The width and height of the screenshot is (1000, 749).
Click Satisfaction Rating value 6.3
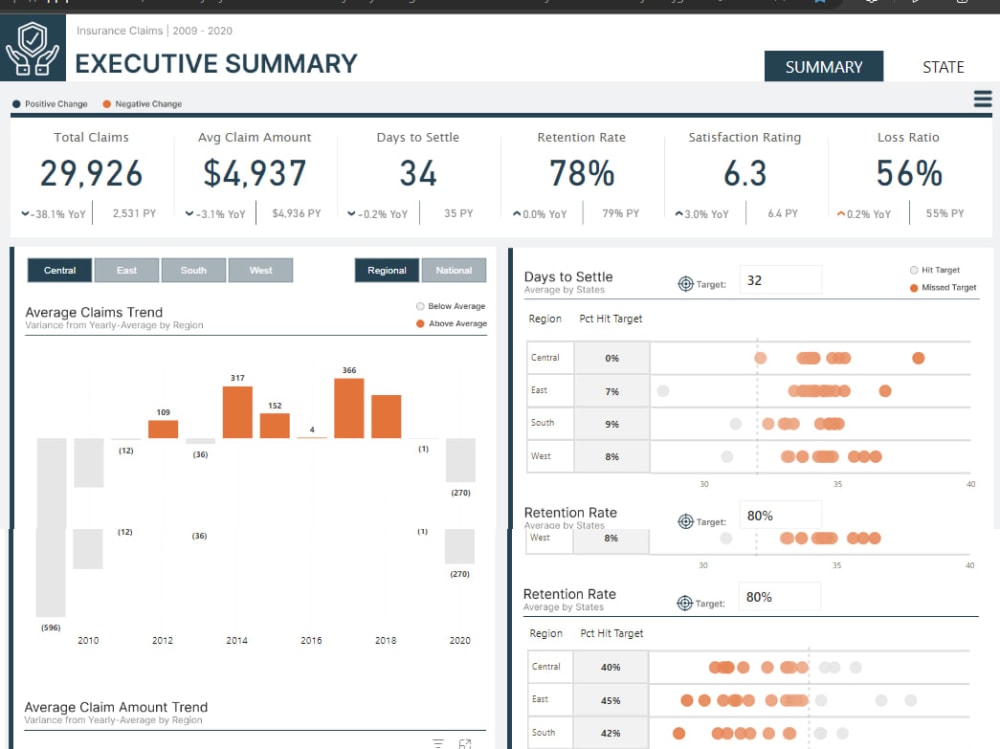(745, 174)
